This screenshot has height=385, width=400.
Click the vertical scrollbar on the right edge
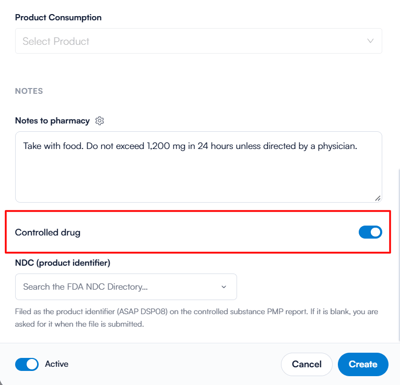coord(398,253)
